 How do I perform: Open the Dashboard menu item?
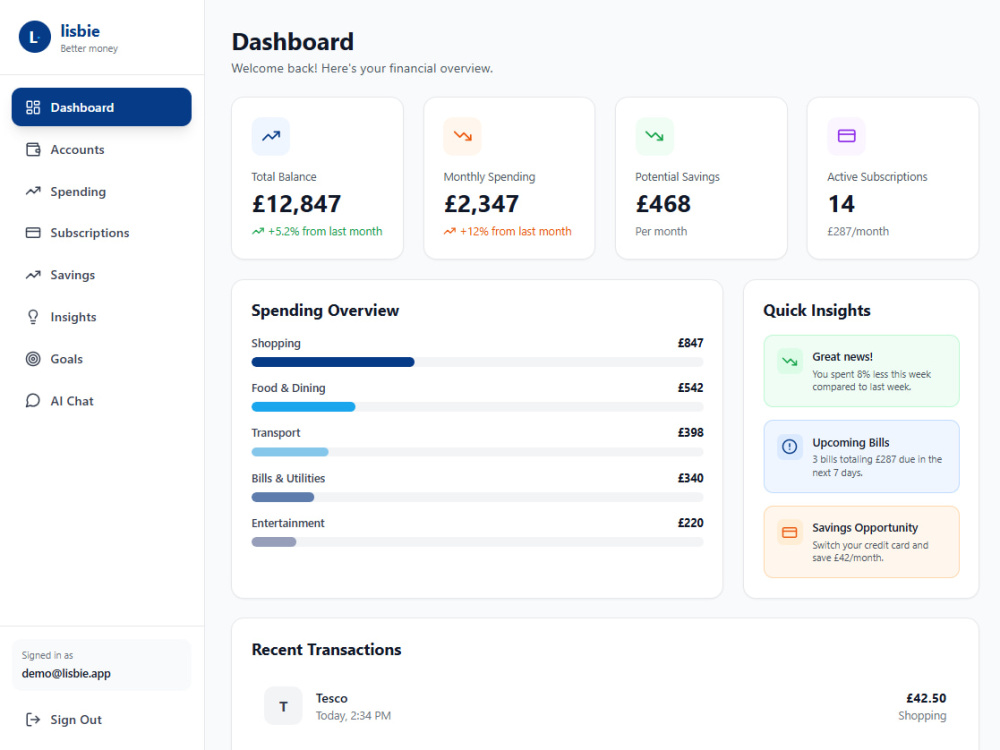(x=101, y=107)
